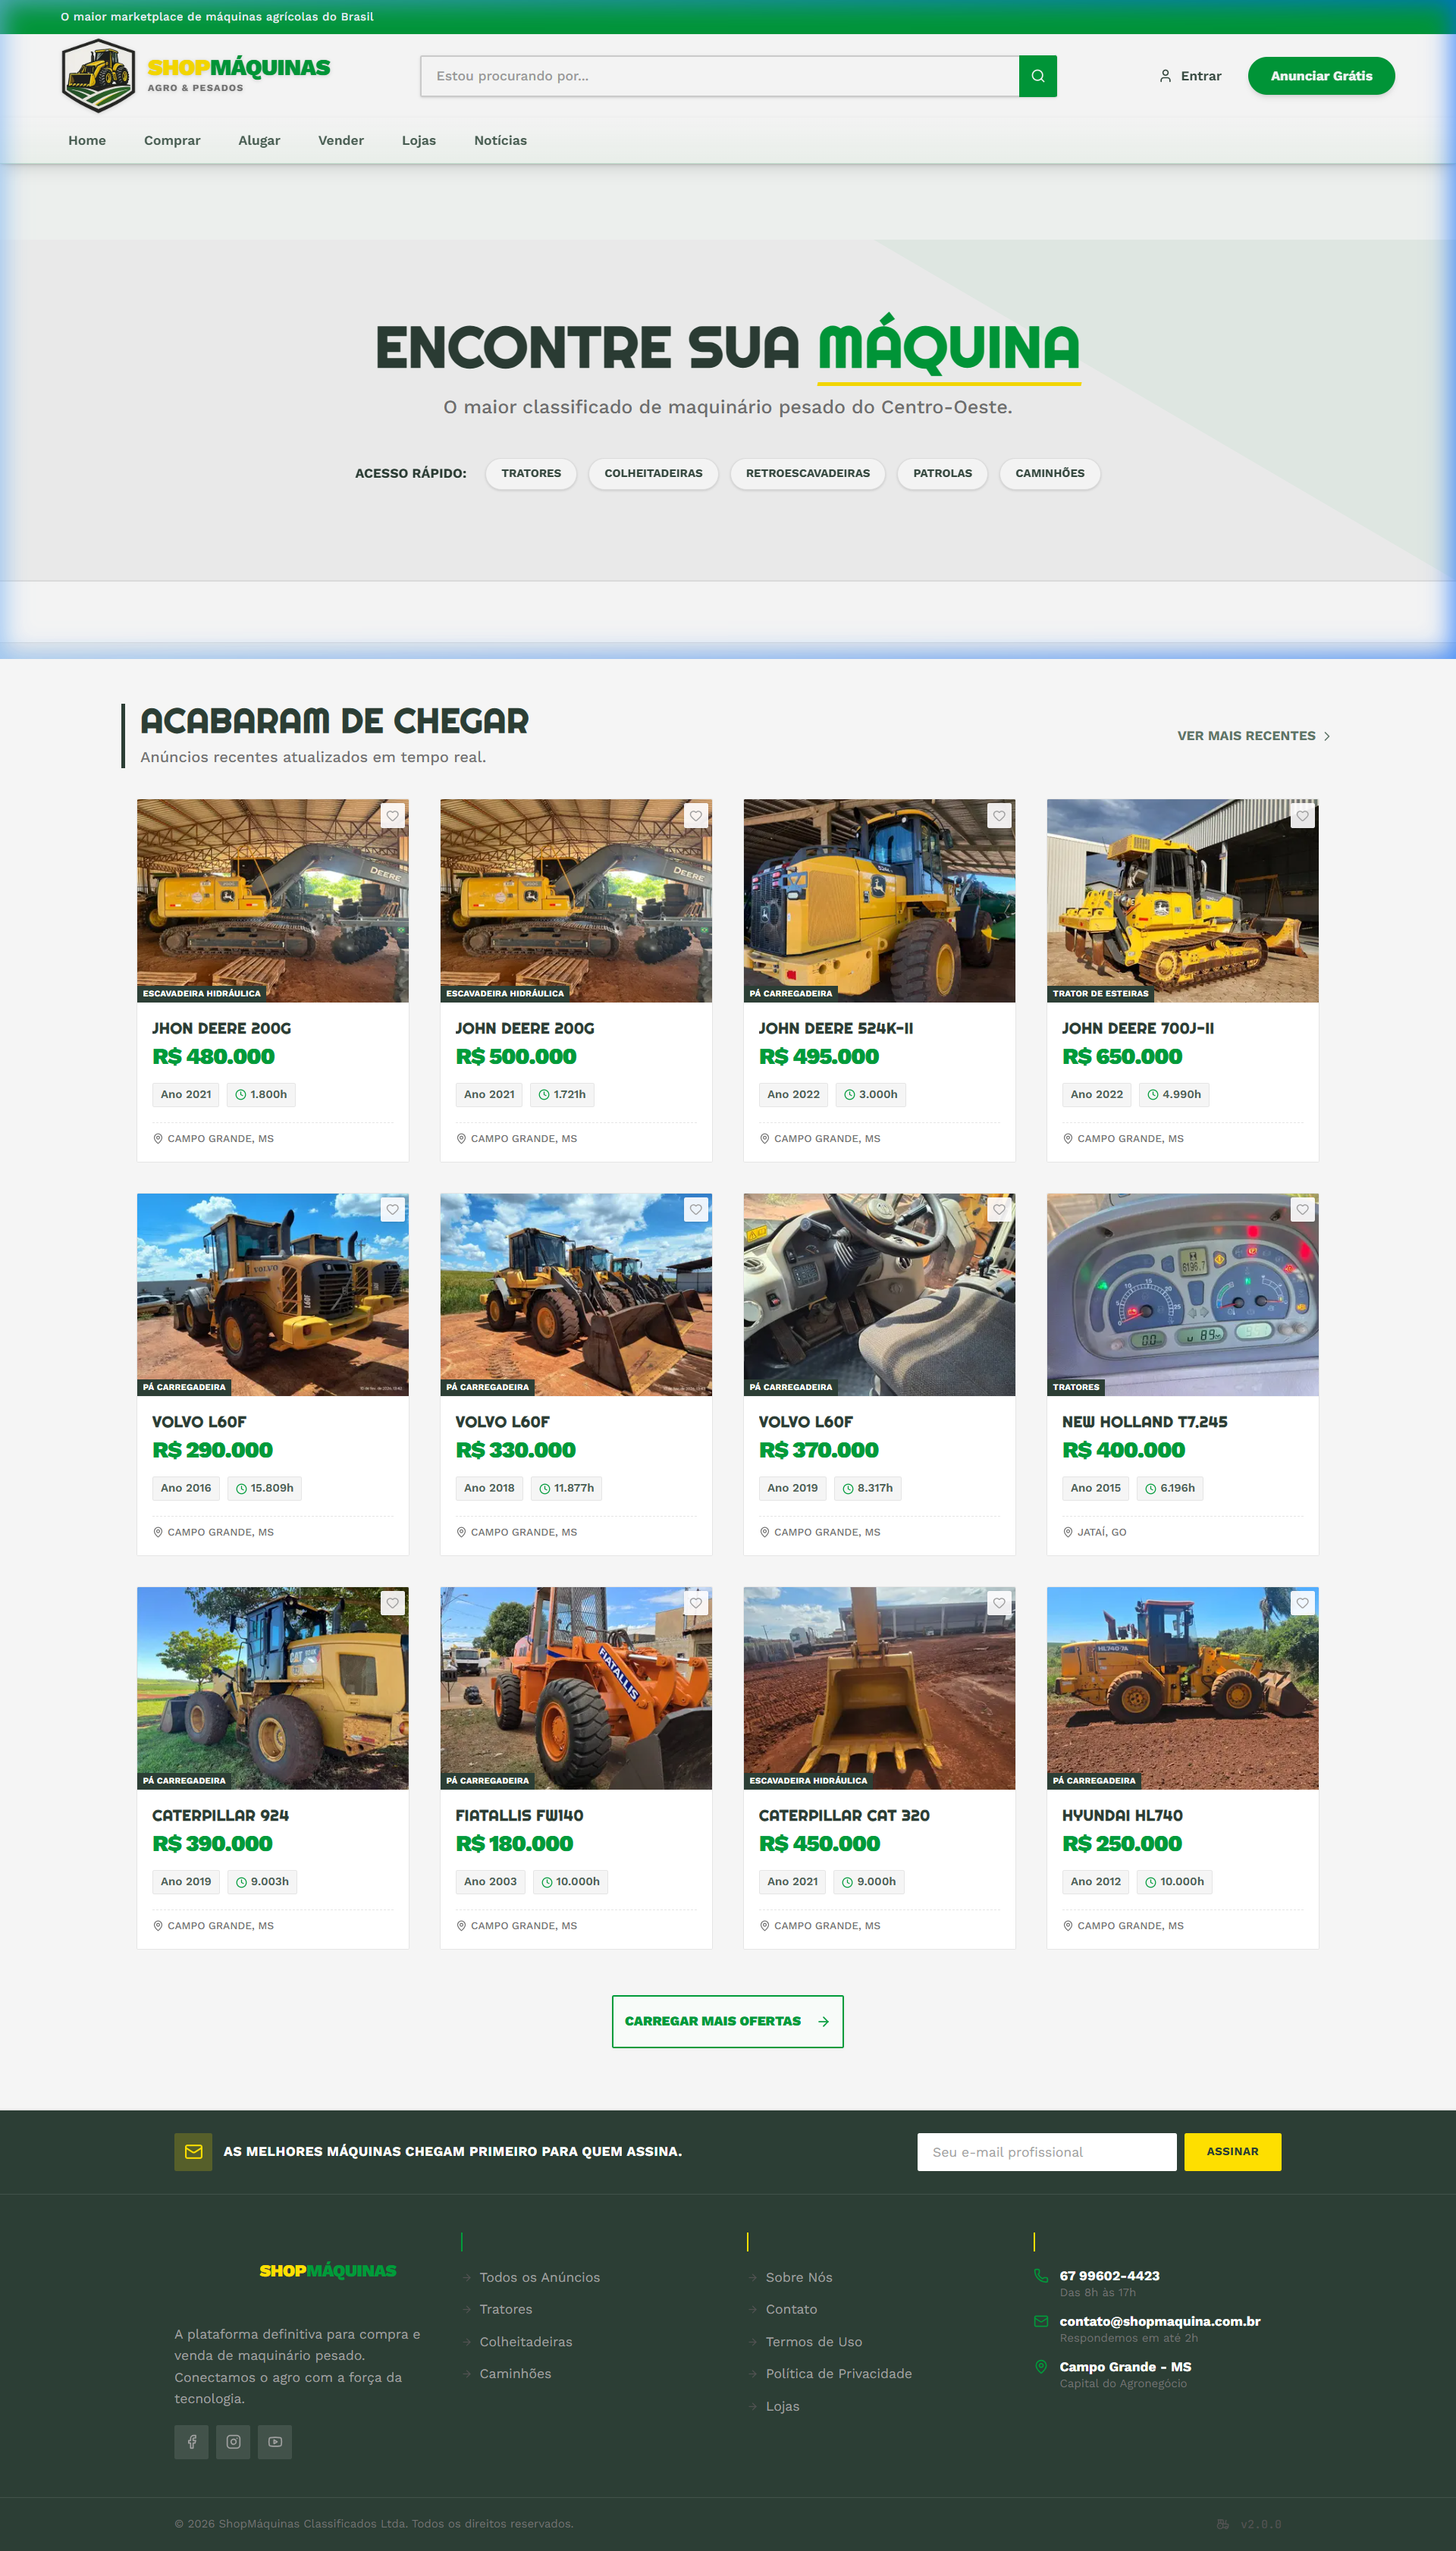The image size is (1456, 2551).
Task: Select the Retroescavadeiras quick access chip
Action: click(x=807, y=474)
